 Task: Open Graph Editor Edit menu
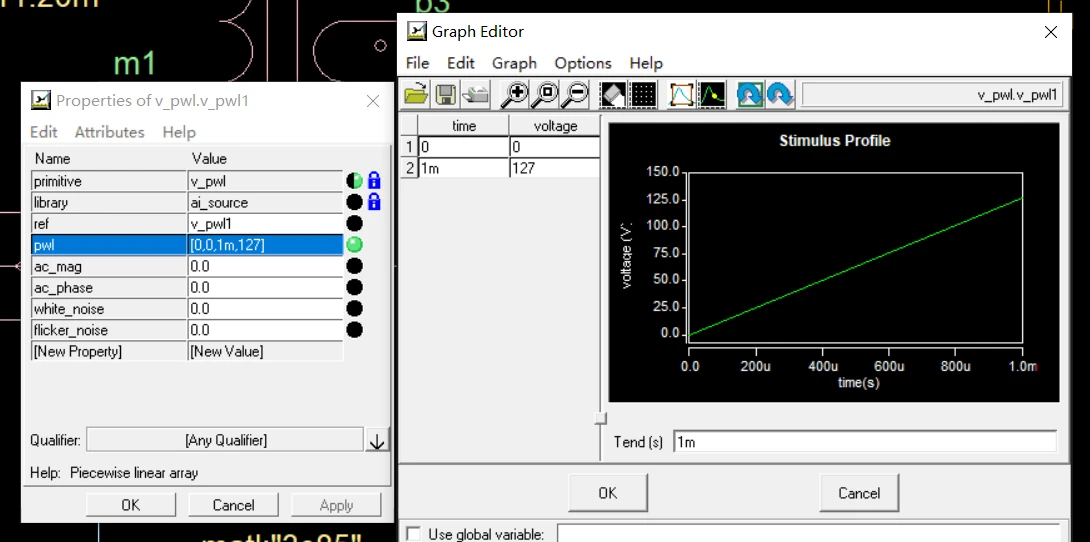(460, 63)
